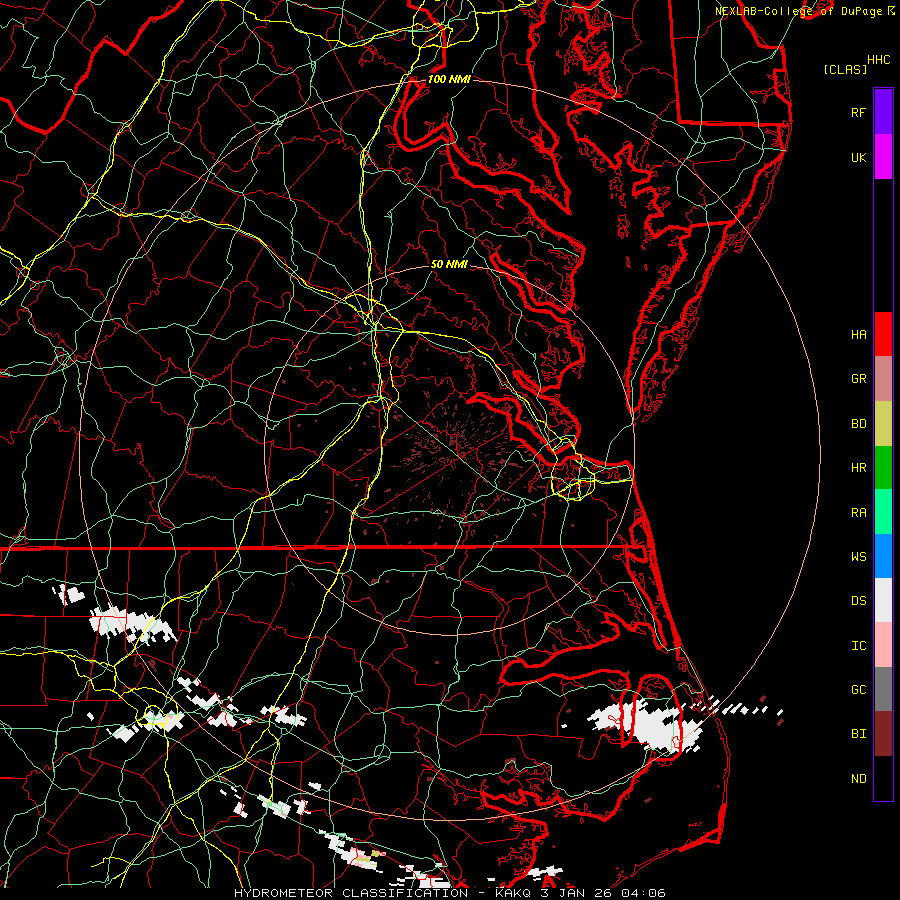Screen dimensions: 900x900
Task: Click the GR legend color swatch
Action: (x=883, y=379)
